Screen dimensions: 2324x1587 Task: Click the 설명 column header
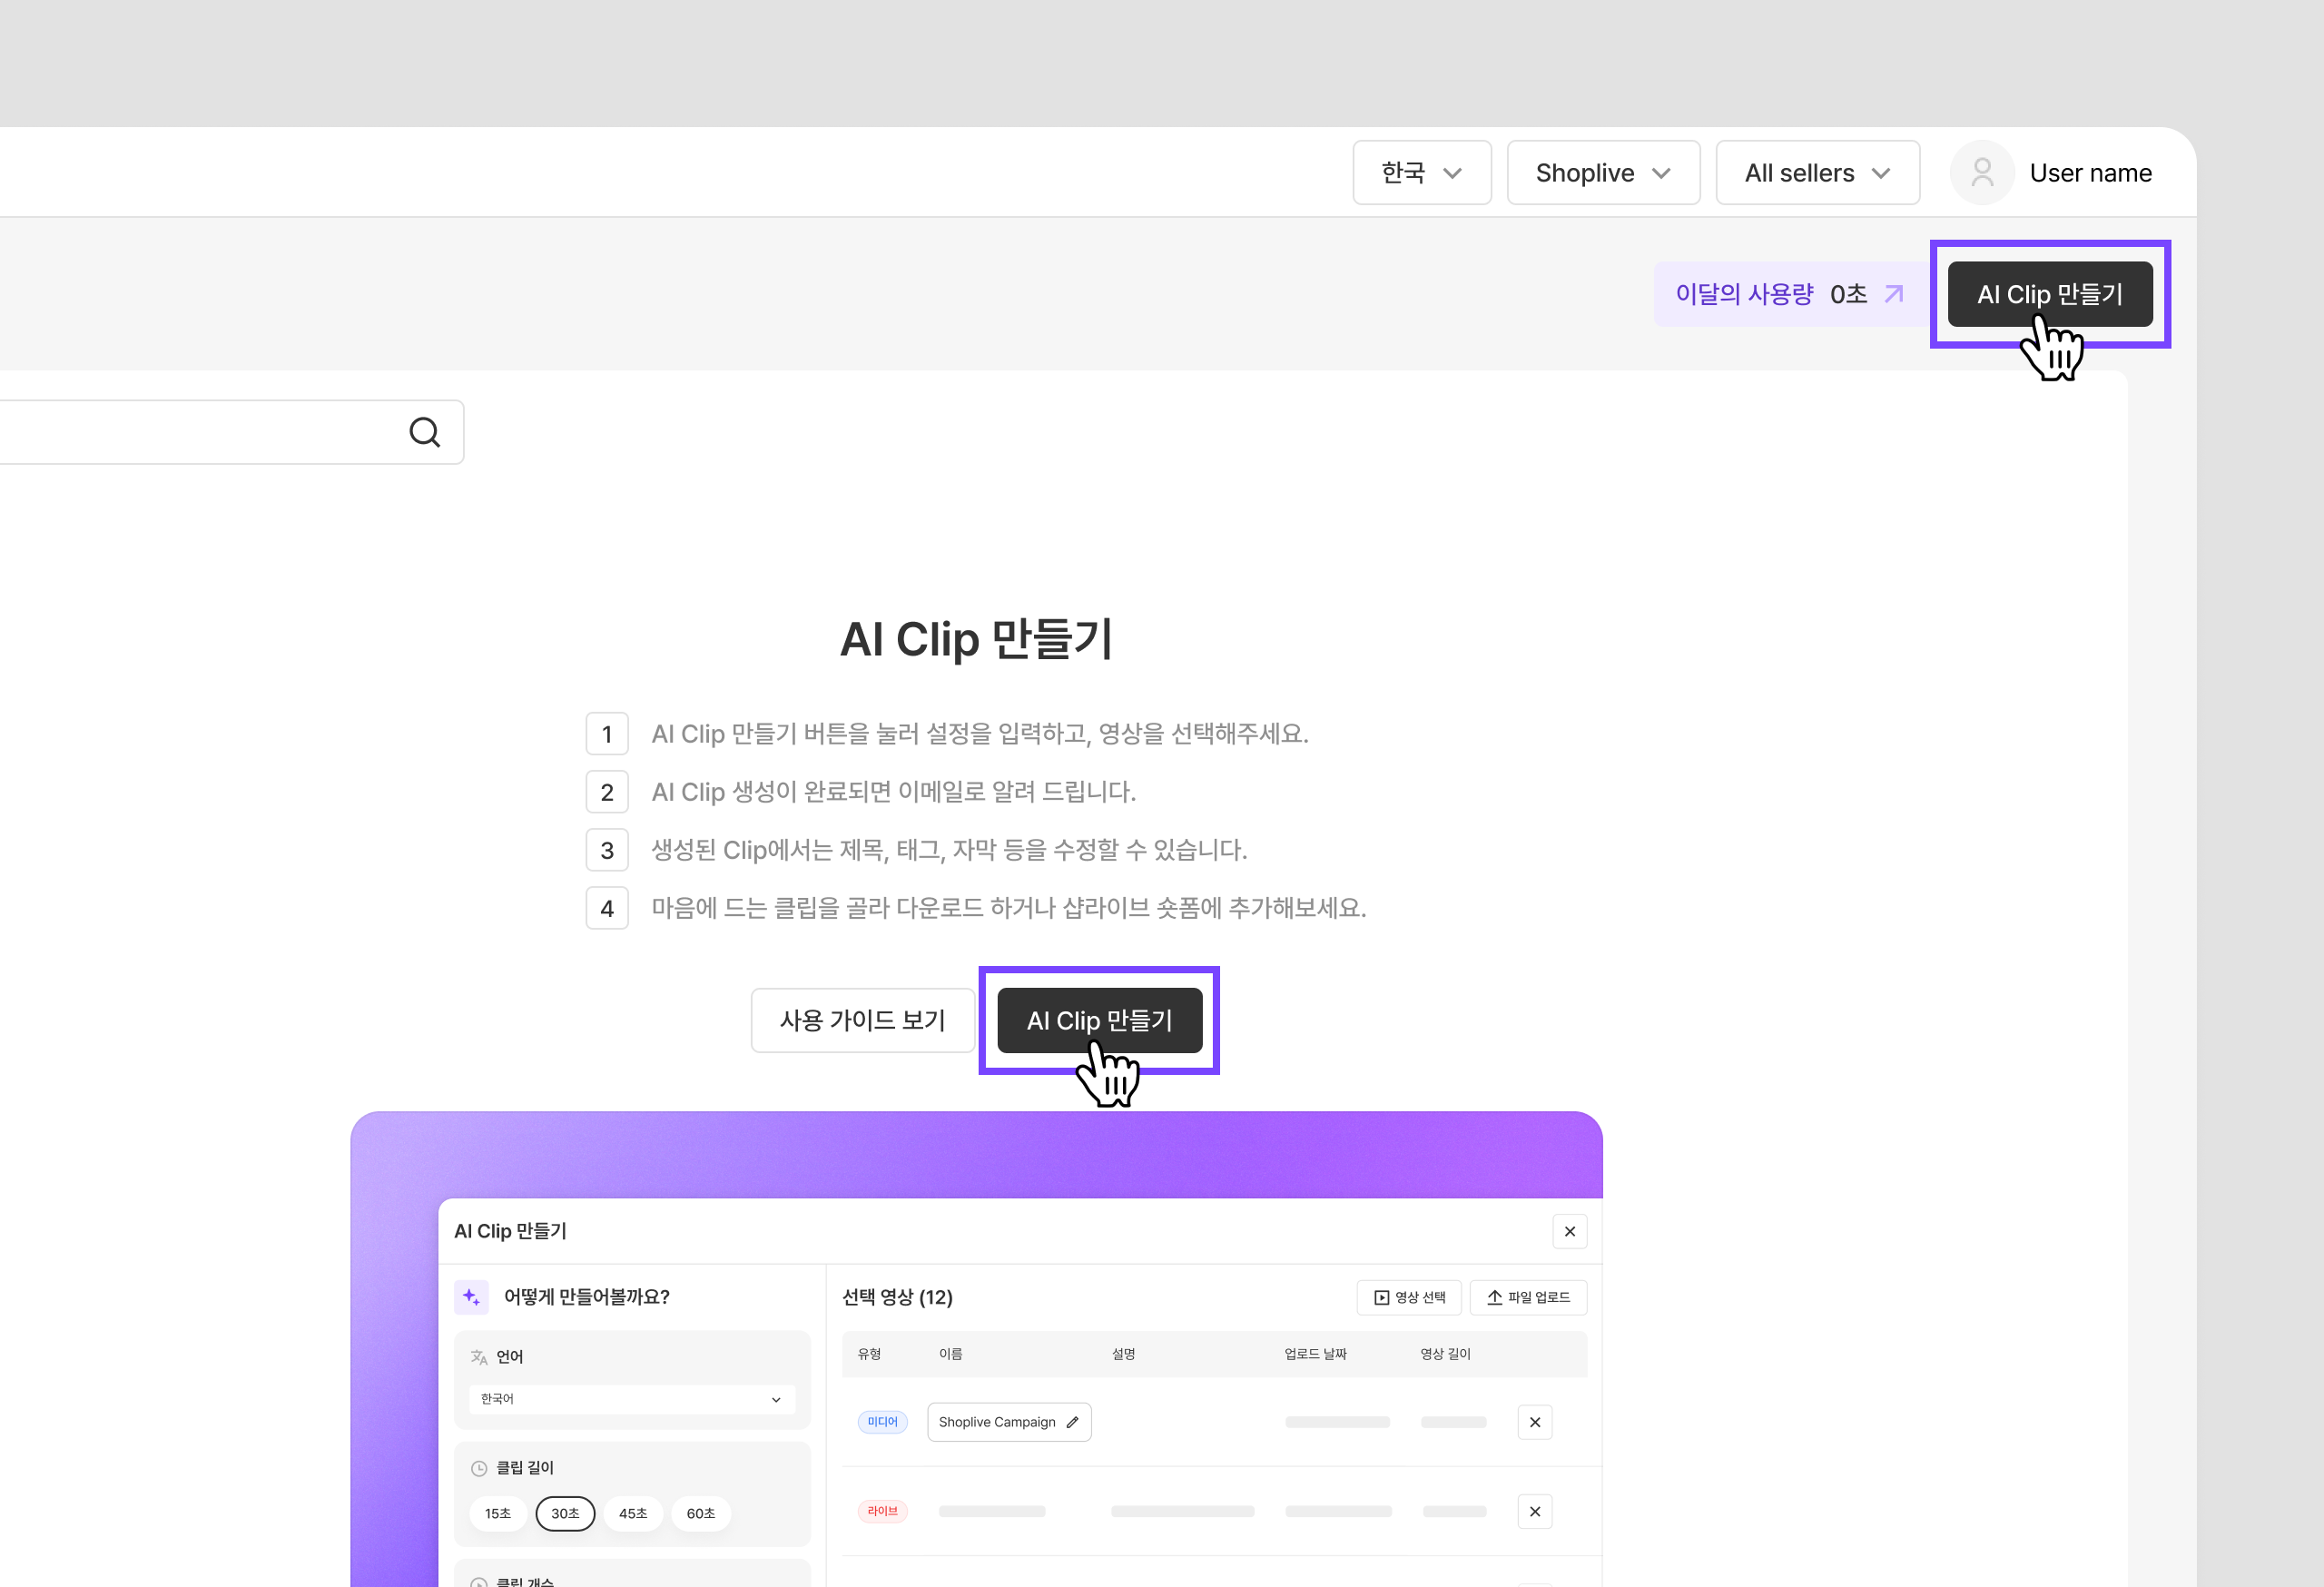pyautogui.click(x=1123, y=1354)
